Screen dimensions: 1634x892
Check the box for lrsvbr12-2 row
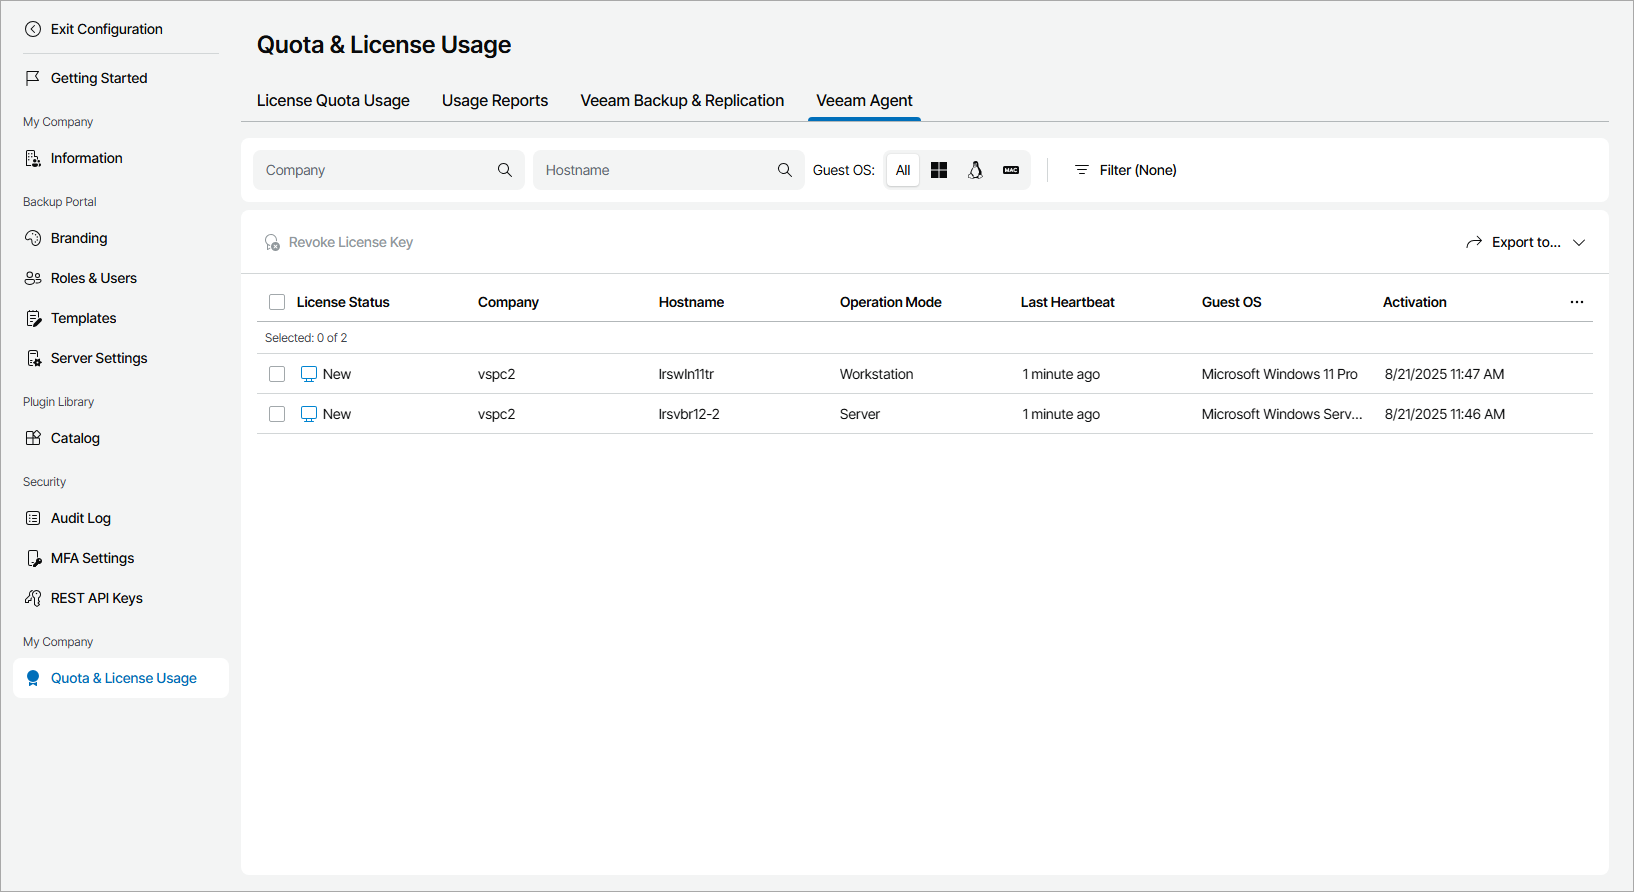[x=277, y=414]
